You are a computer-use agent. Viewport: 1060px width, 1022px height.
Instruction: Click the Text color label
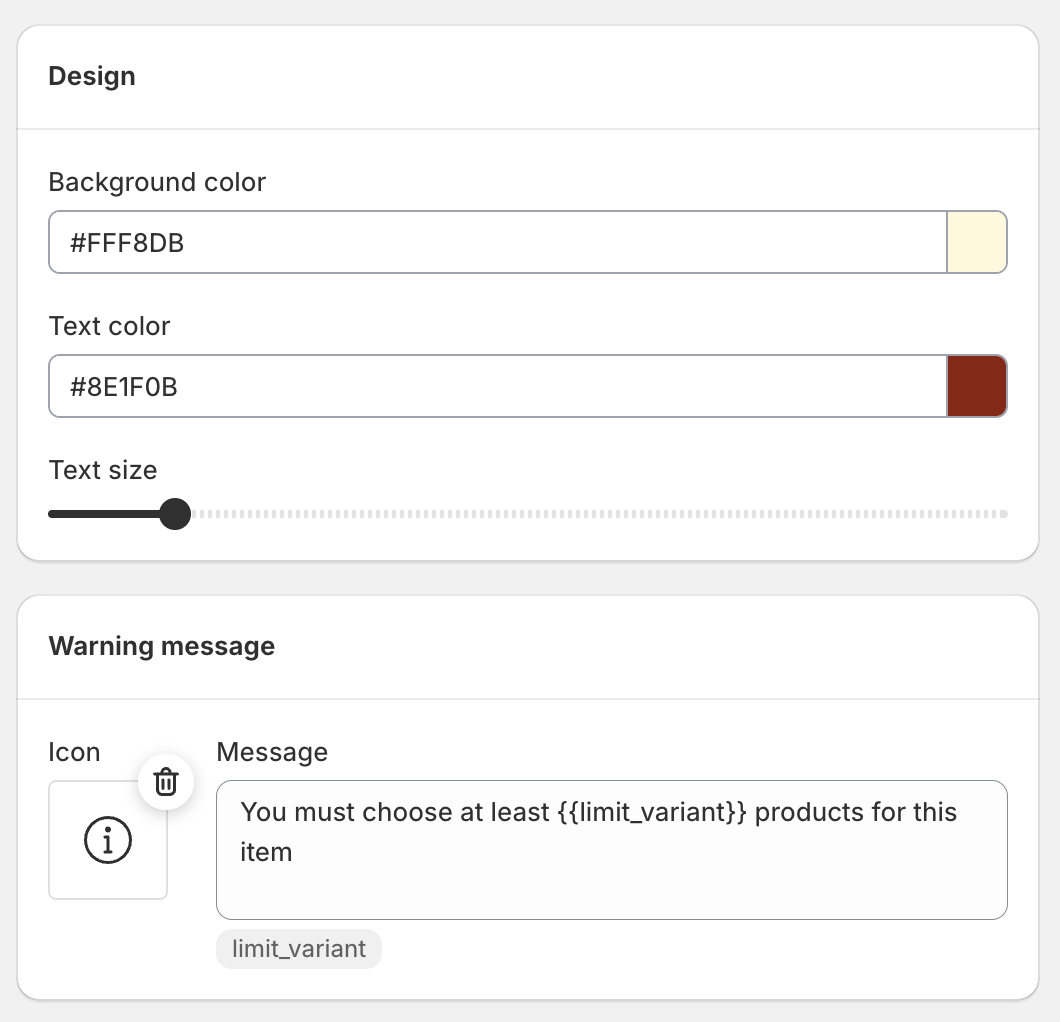click(109, 327)
